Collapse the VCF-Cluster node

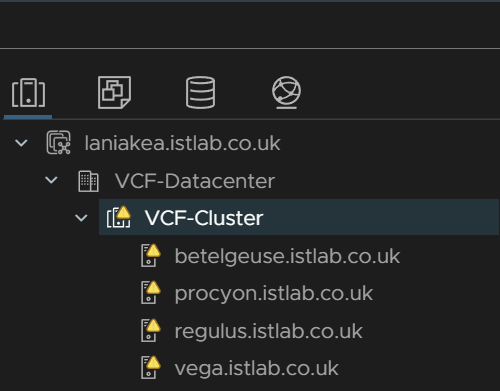81,218
